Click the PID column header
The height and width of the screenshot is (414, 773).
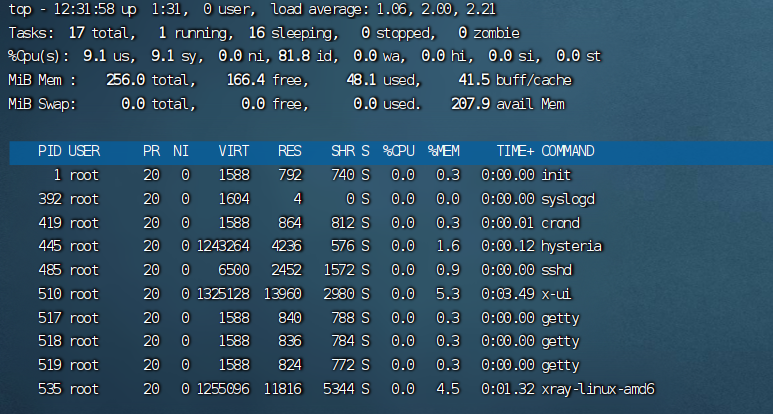click(x=49, y=151)
